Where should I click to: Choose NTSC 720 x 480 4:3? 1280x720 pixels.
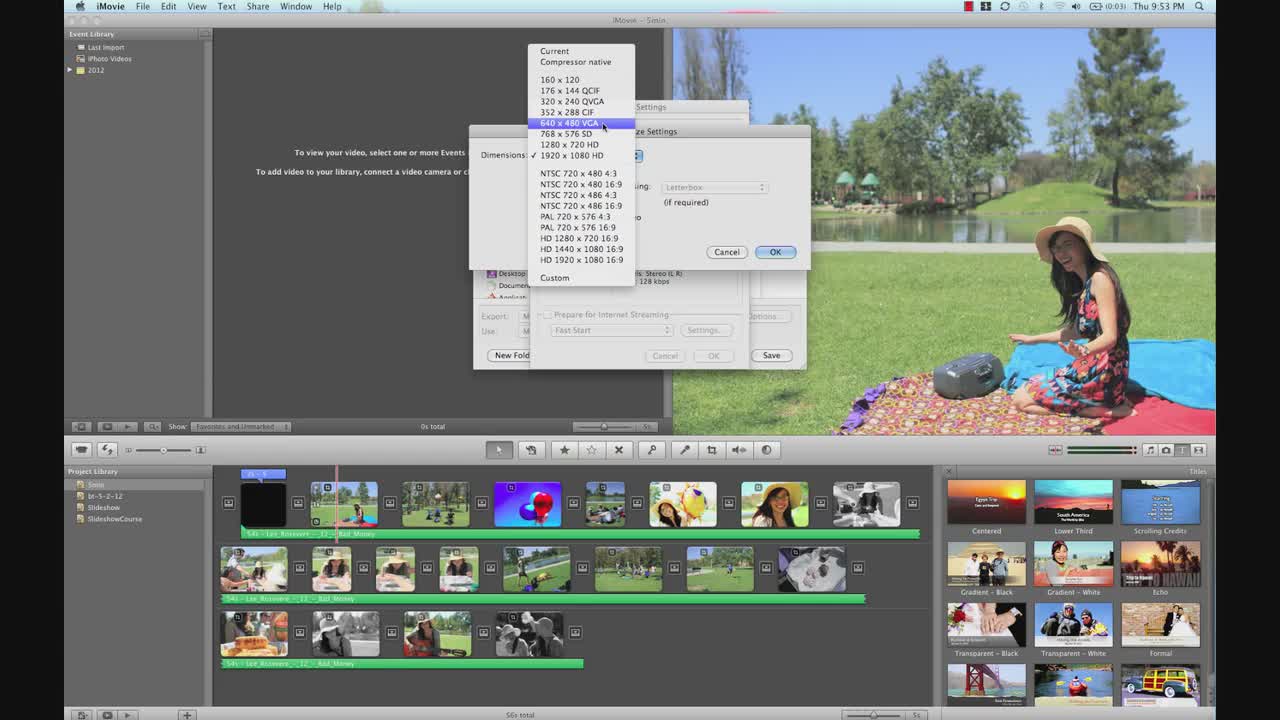tap(581, 173)
